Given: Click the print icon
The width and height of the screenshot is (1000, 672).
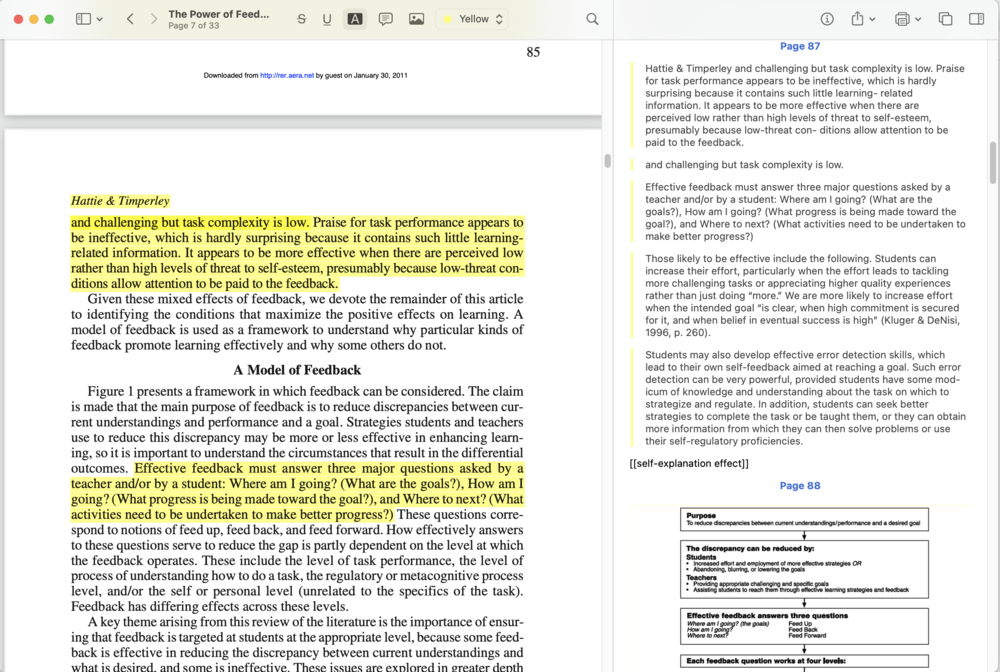Looking at the screenshot, I should click(x=902, y=19).
